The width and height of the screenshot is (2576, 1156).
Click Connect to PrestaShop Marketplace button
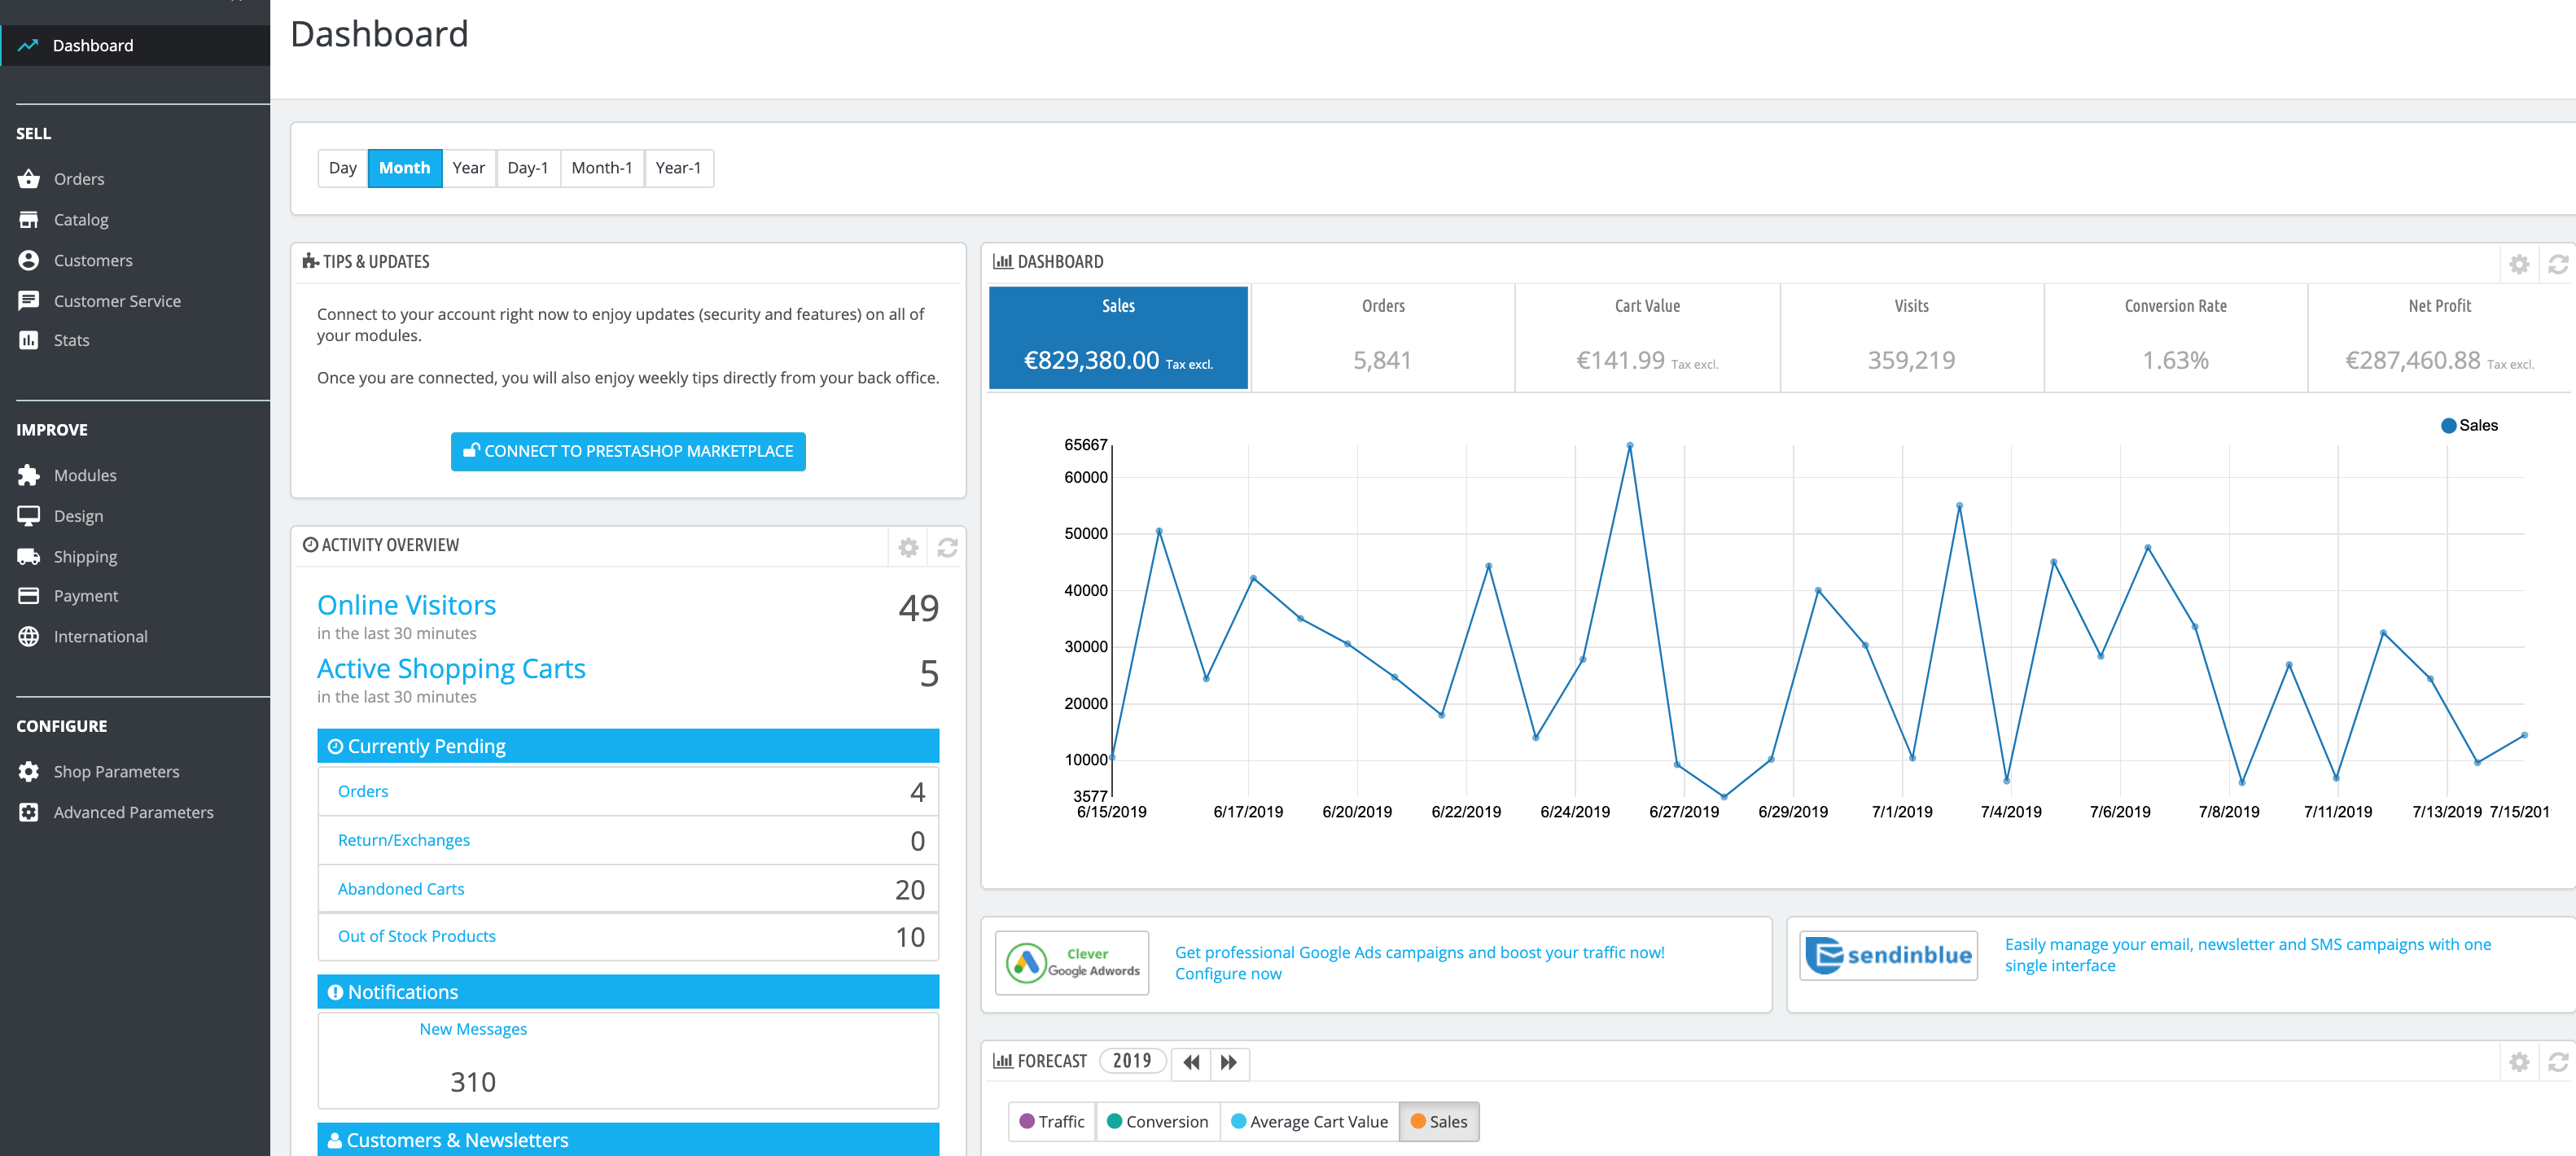point(628,451)
